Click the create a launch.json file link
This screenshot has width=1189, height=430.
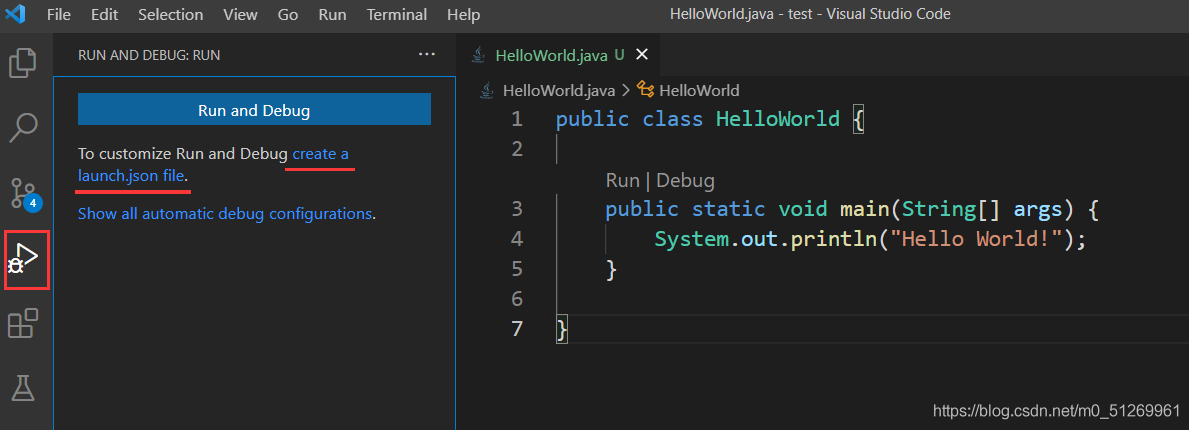pyautogui.click(x=214, y=165)
